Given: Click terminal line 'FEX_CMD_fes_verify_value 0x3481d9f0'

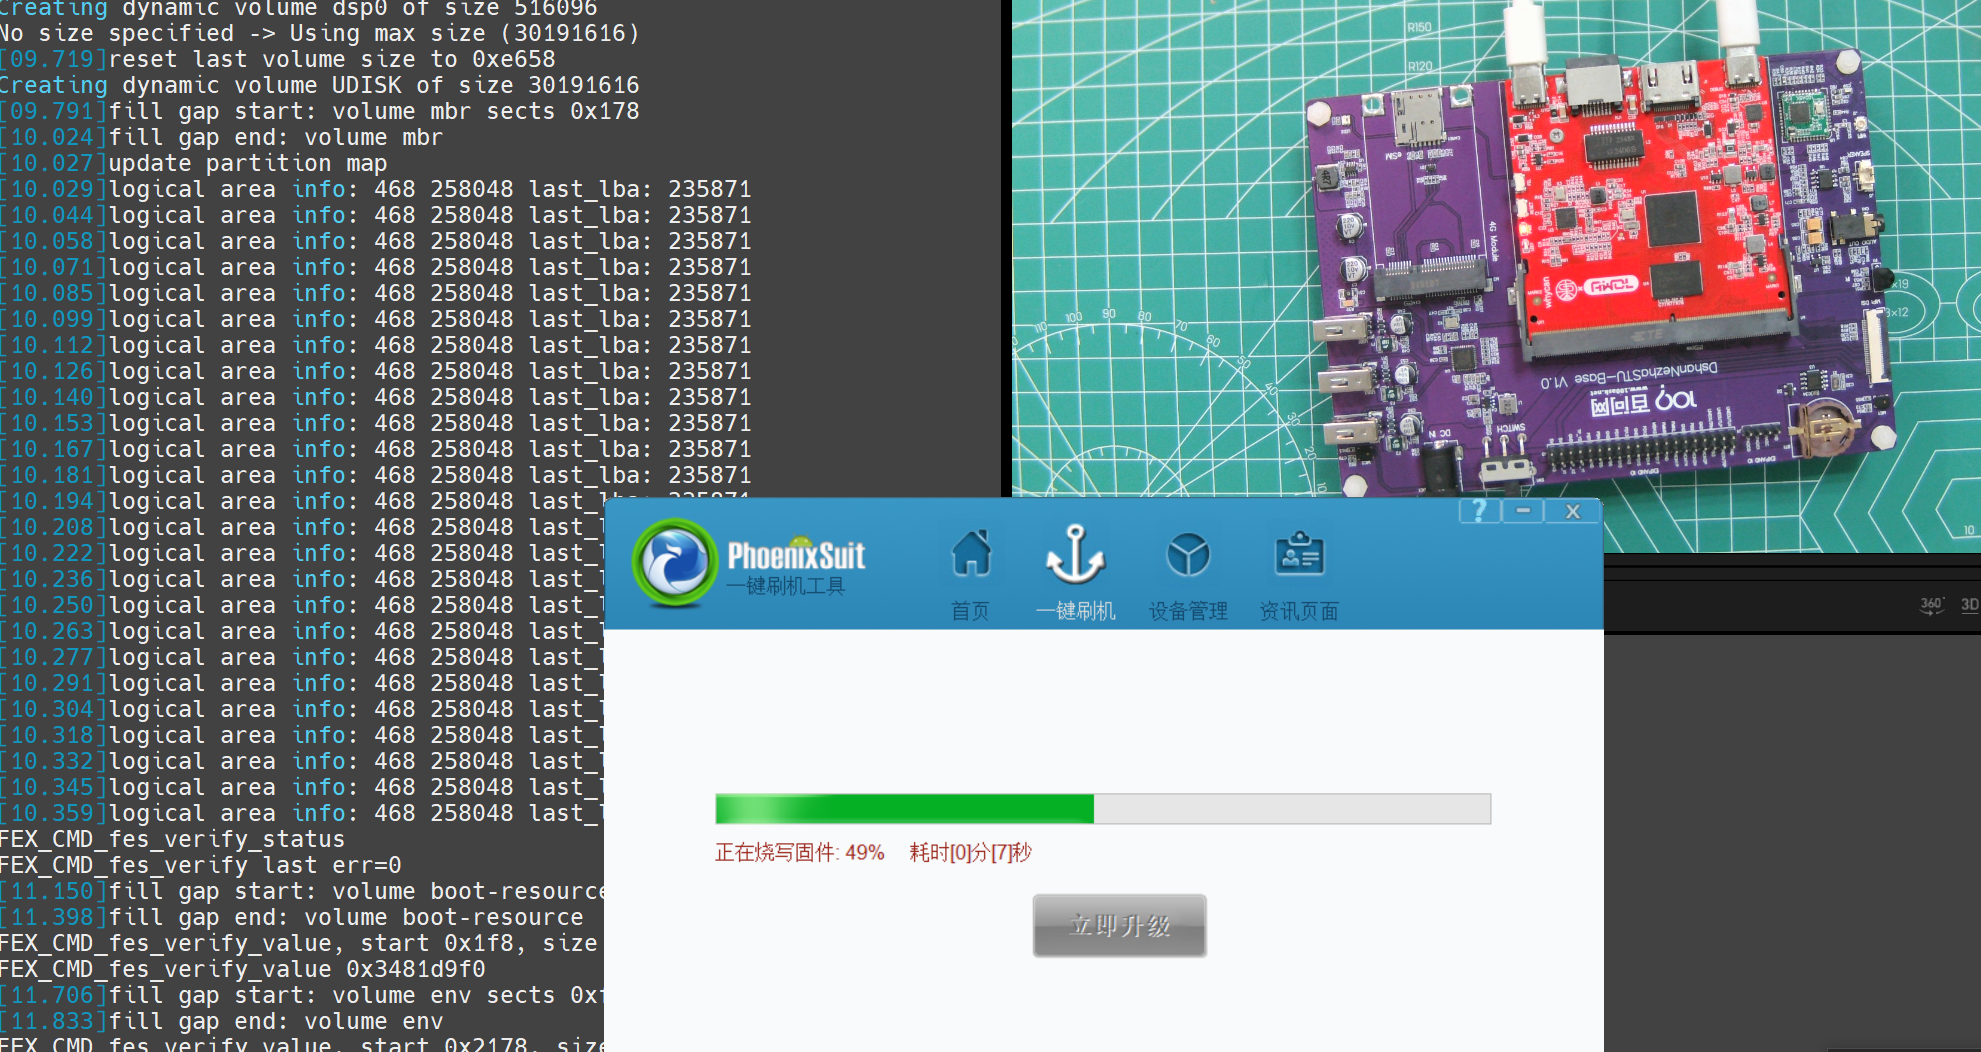Looking at the screenshot, I should coord(242,969).
